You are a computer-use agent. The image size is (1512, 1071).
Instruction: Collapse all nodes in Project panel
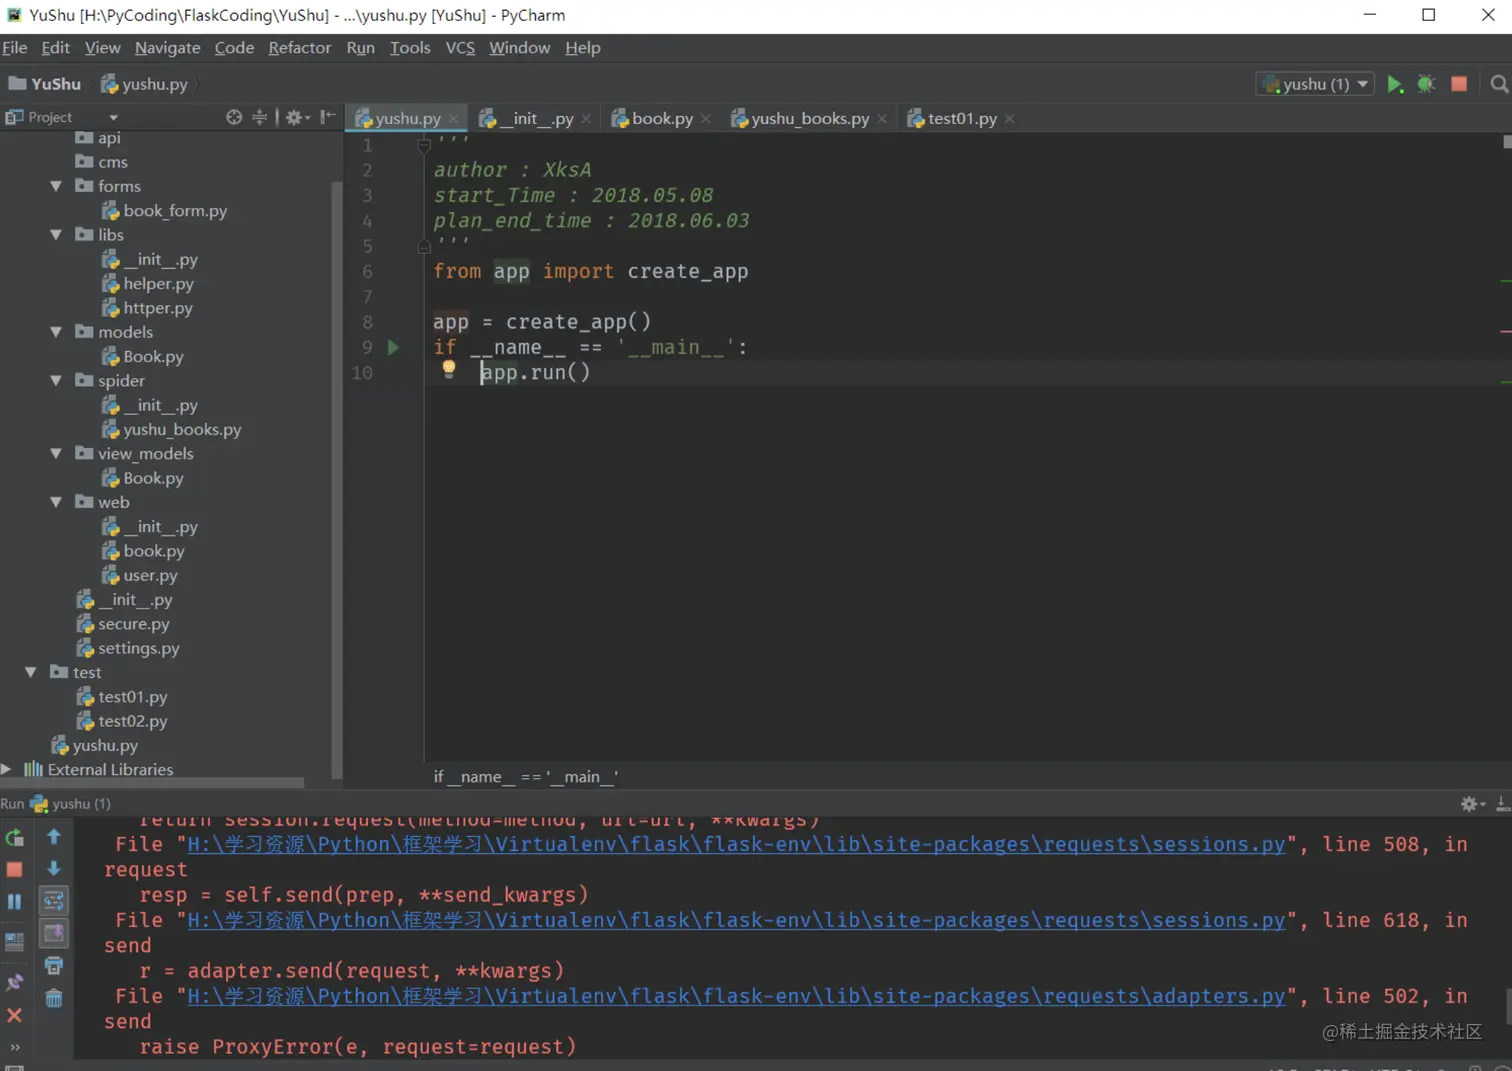pos(260,117)
